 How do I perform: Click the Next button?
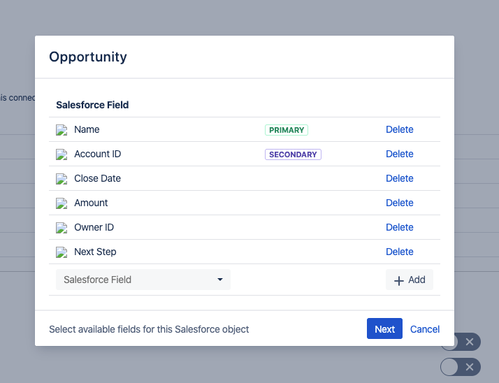pos(385,329)
